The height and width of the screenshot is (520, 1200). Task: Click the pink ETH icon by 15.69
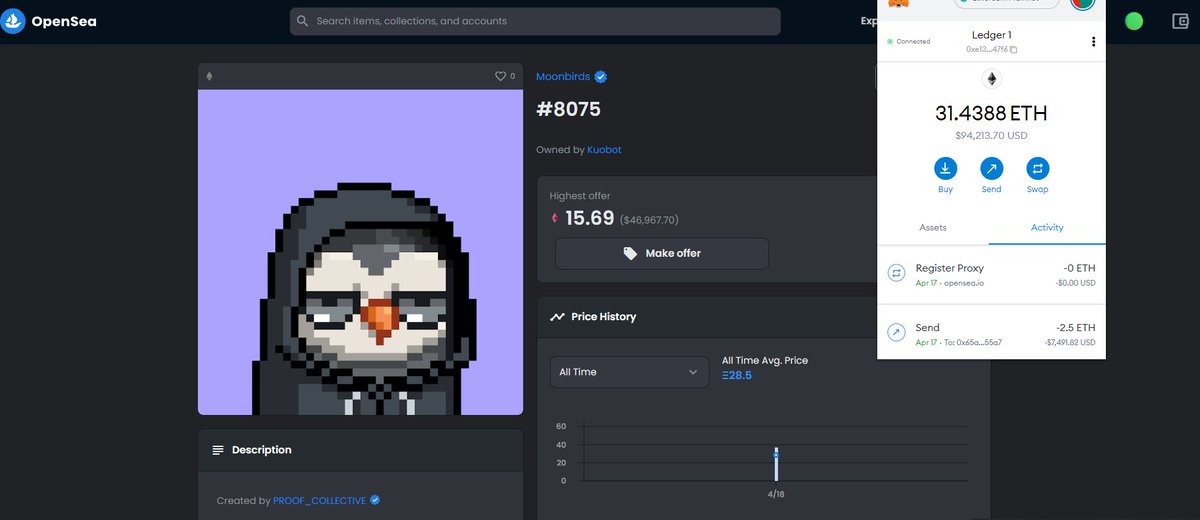[x=556, y=218]
